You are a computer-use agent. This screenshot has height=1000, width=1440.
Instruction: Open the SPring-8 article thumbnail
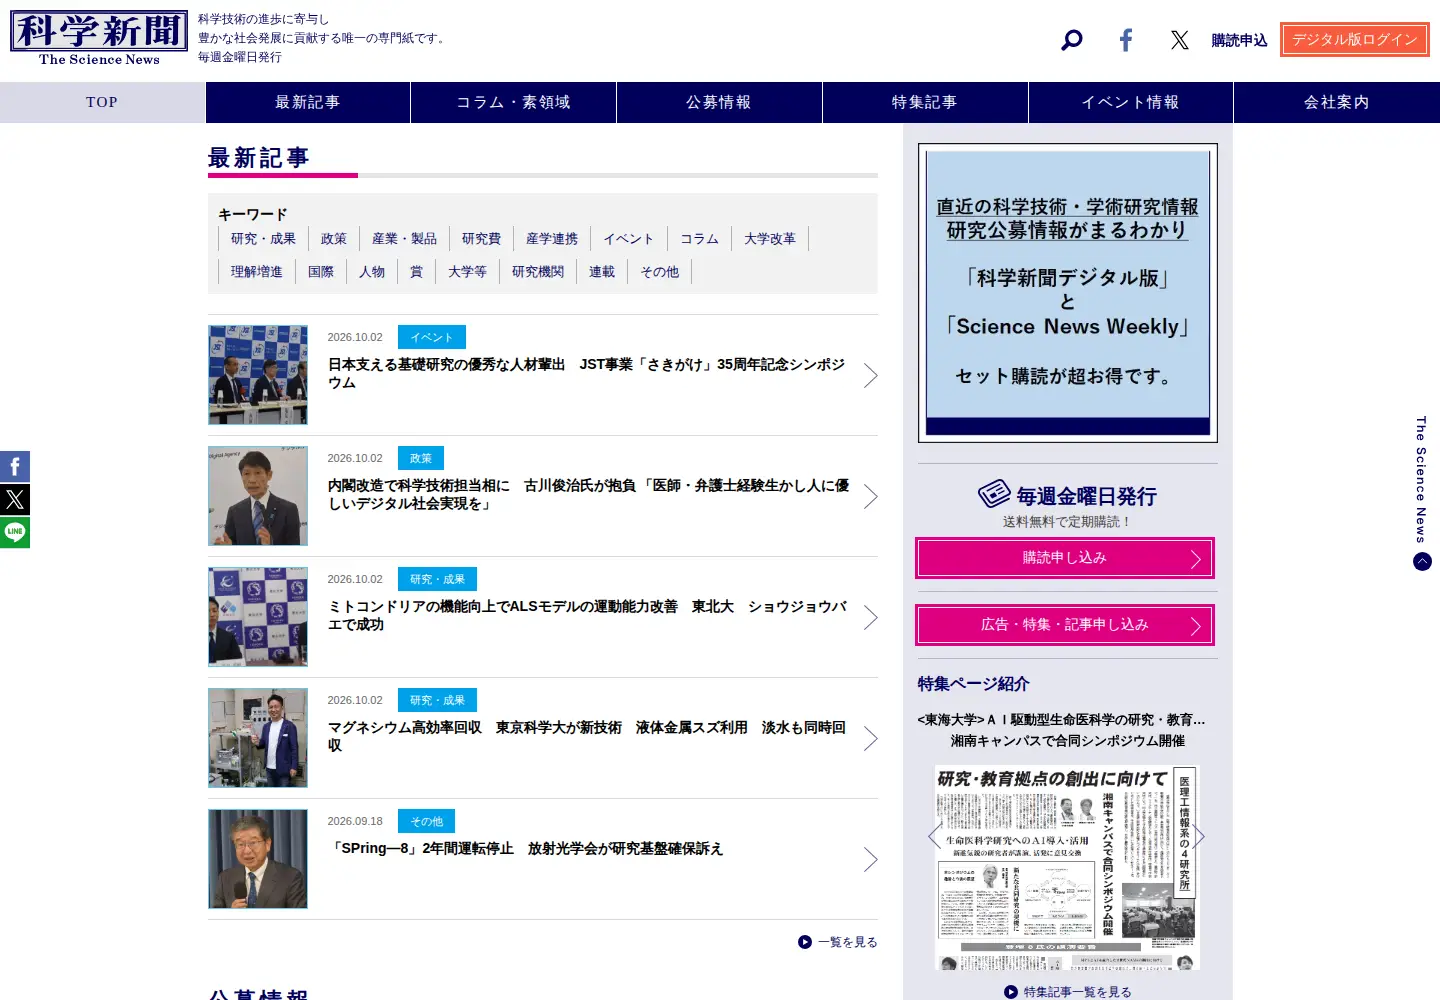click(258, 859)
